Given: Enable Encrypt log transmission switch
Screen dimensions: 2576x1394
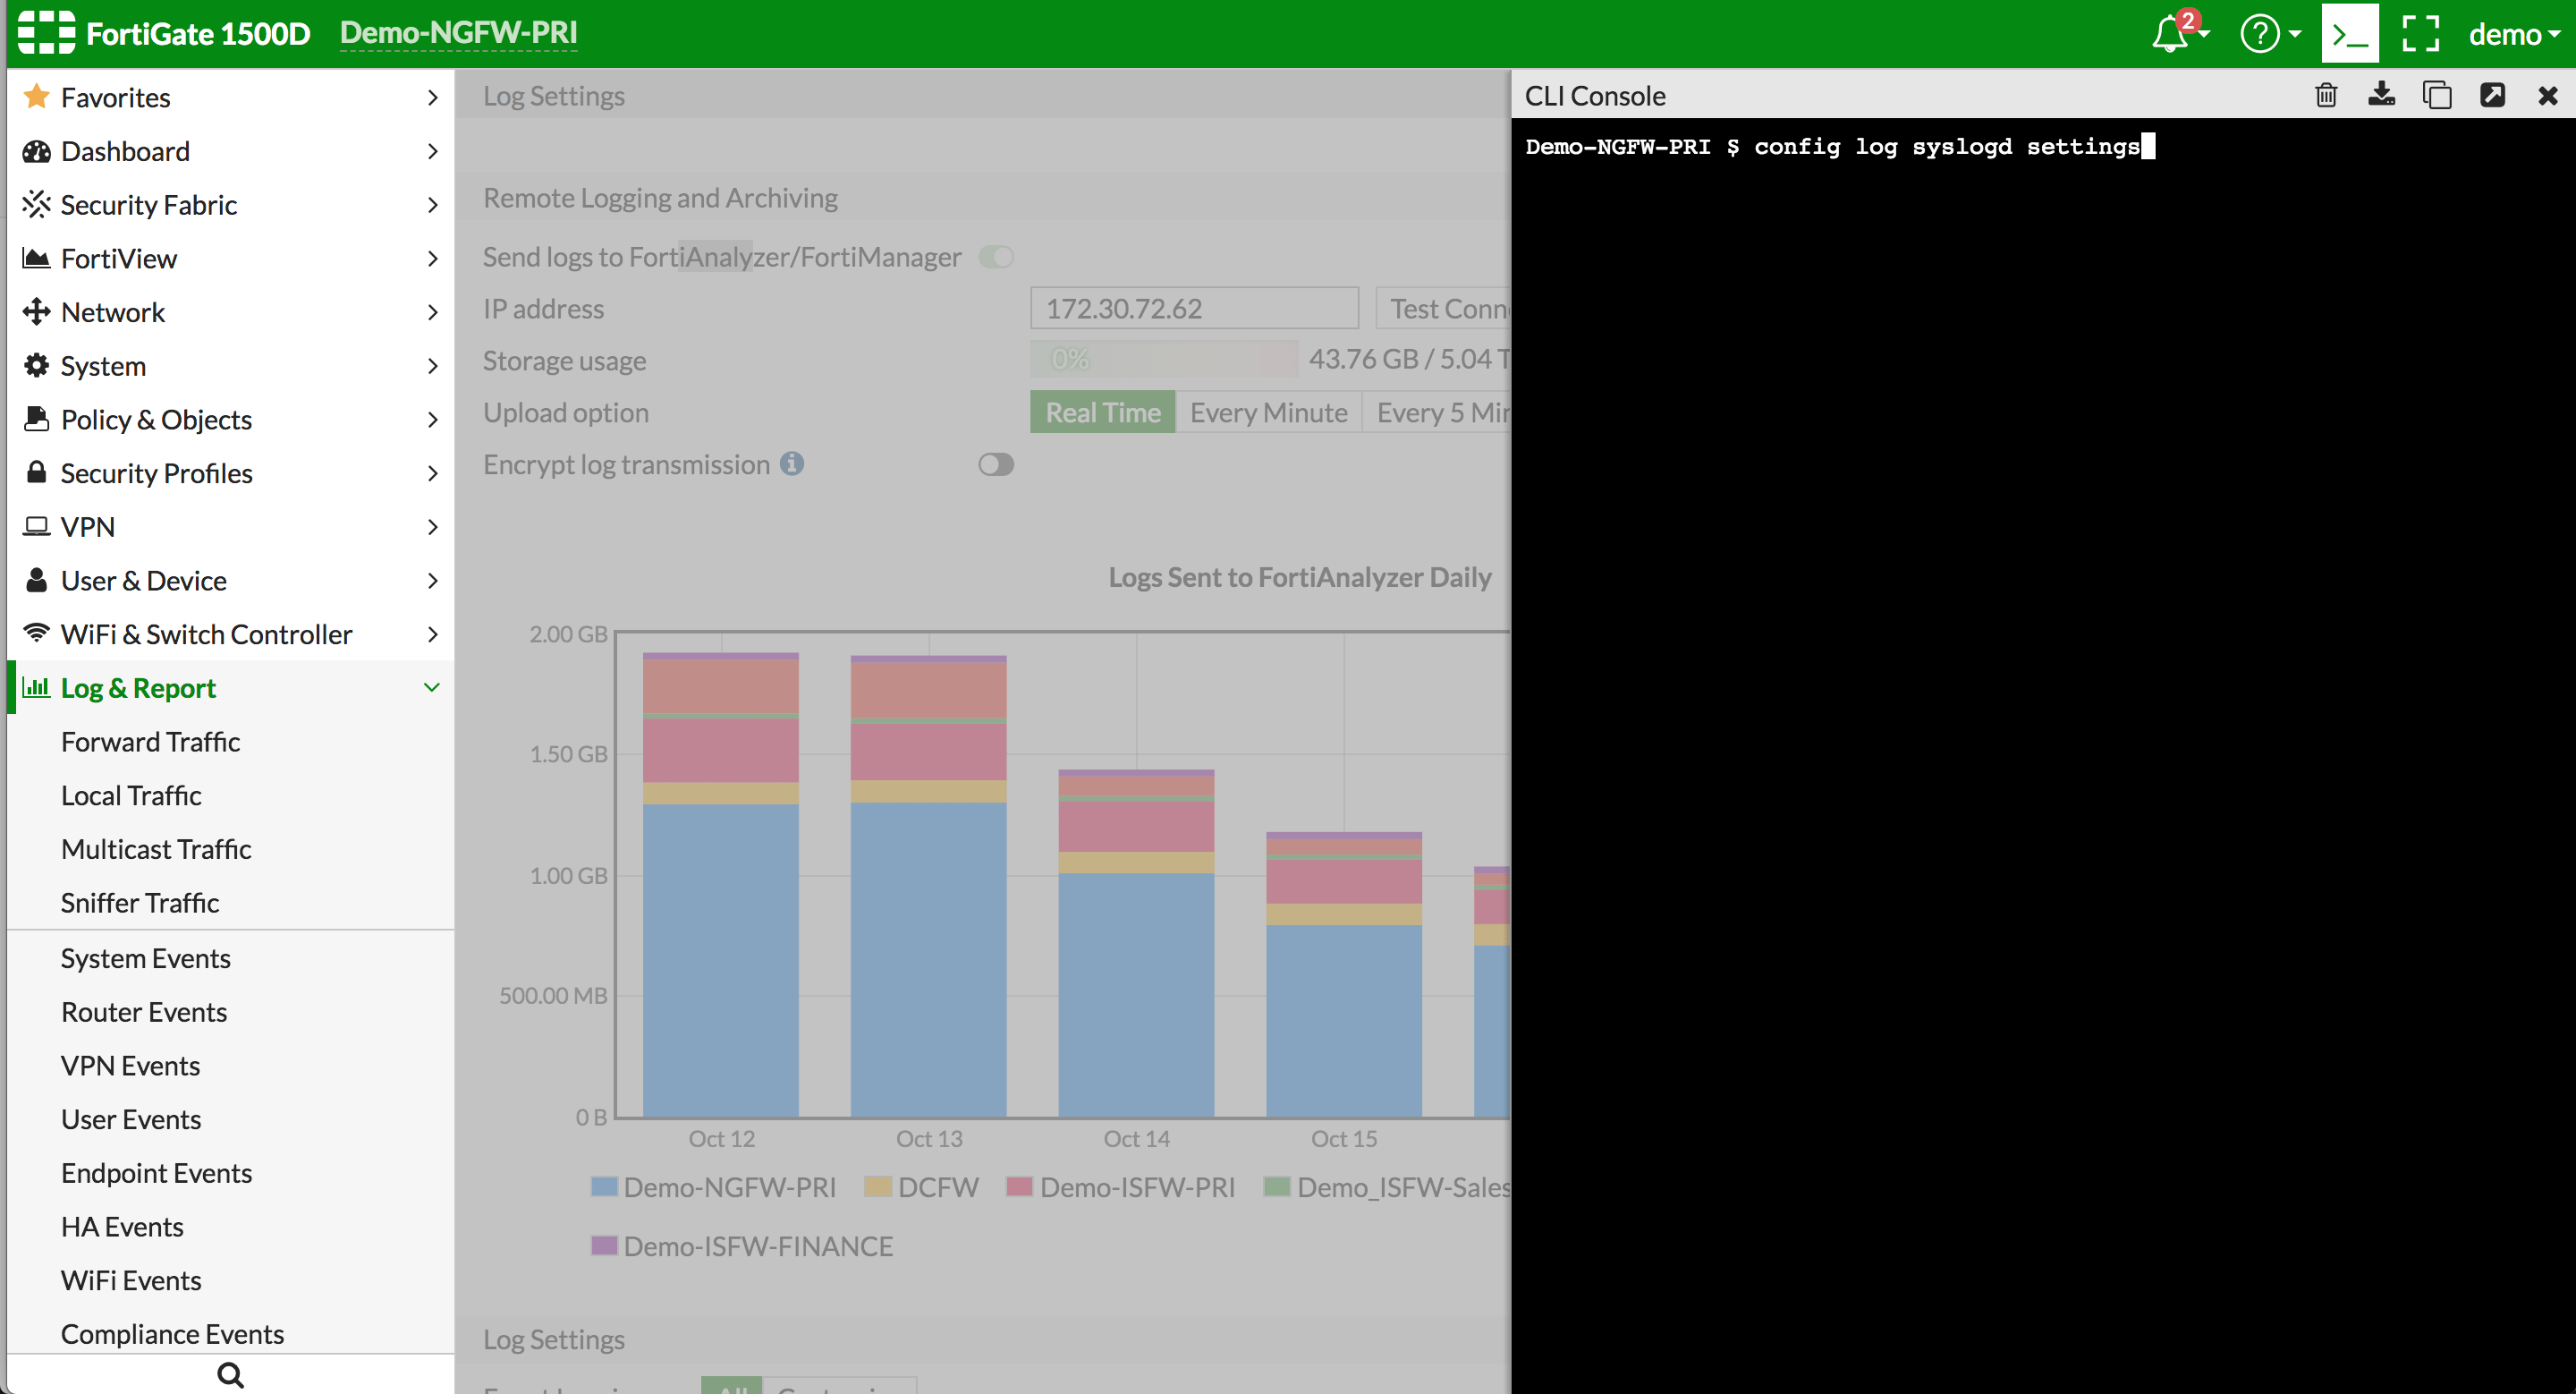Looking at the screenshot, I should pyautogui.click(x=996, y=464).
